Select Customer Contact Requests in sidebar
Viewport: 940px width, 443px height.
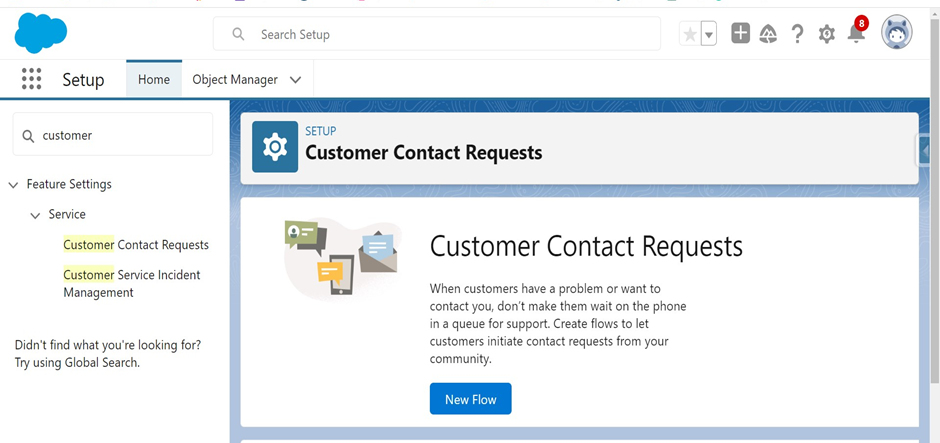point(136,245)
